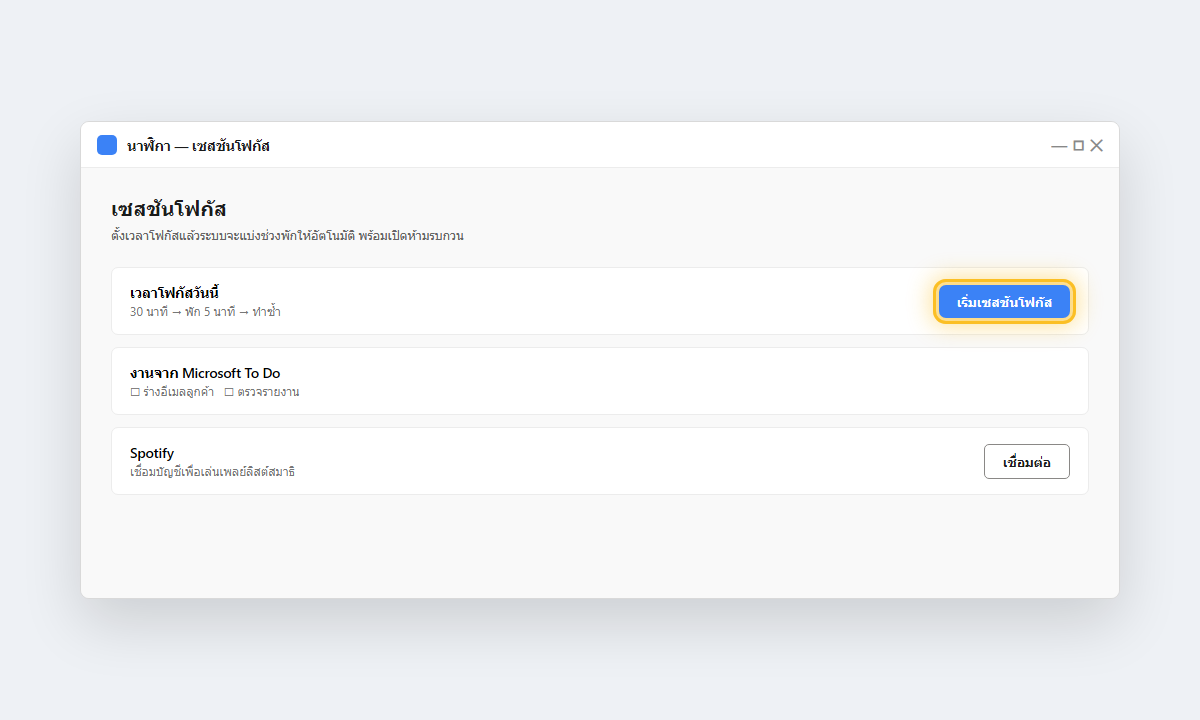Image resolution: width=1200 pixels, height=720 pixels.
Task: Click the blue Clock app icon in title bar
Action: point(107,145)
